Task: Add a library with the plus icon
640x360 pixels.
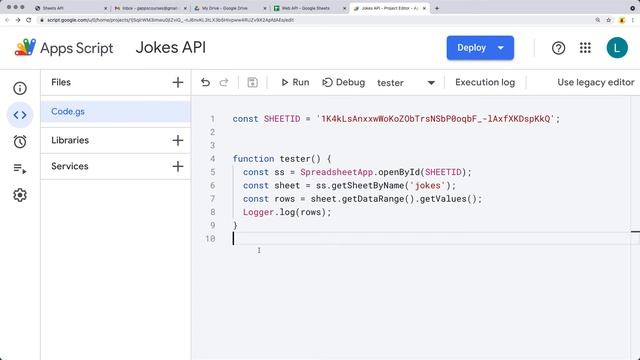Action: pyautogui.click(x=178, y=140)
